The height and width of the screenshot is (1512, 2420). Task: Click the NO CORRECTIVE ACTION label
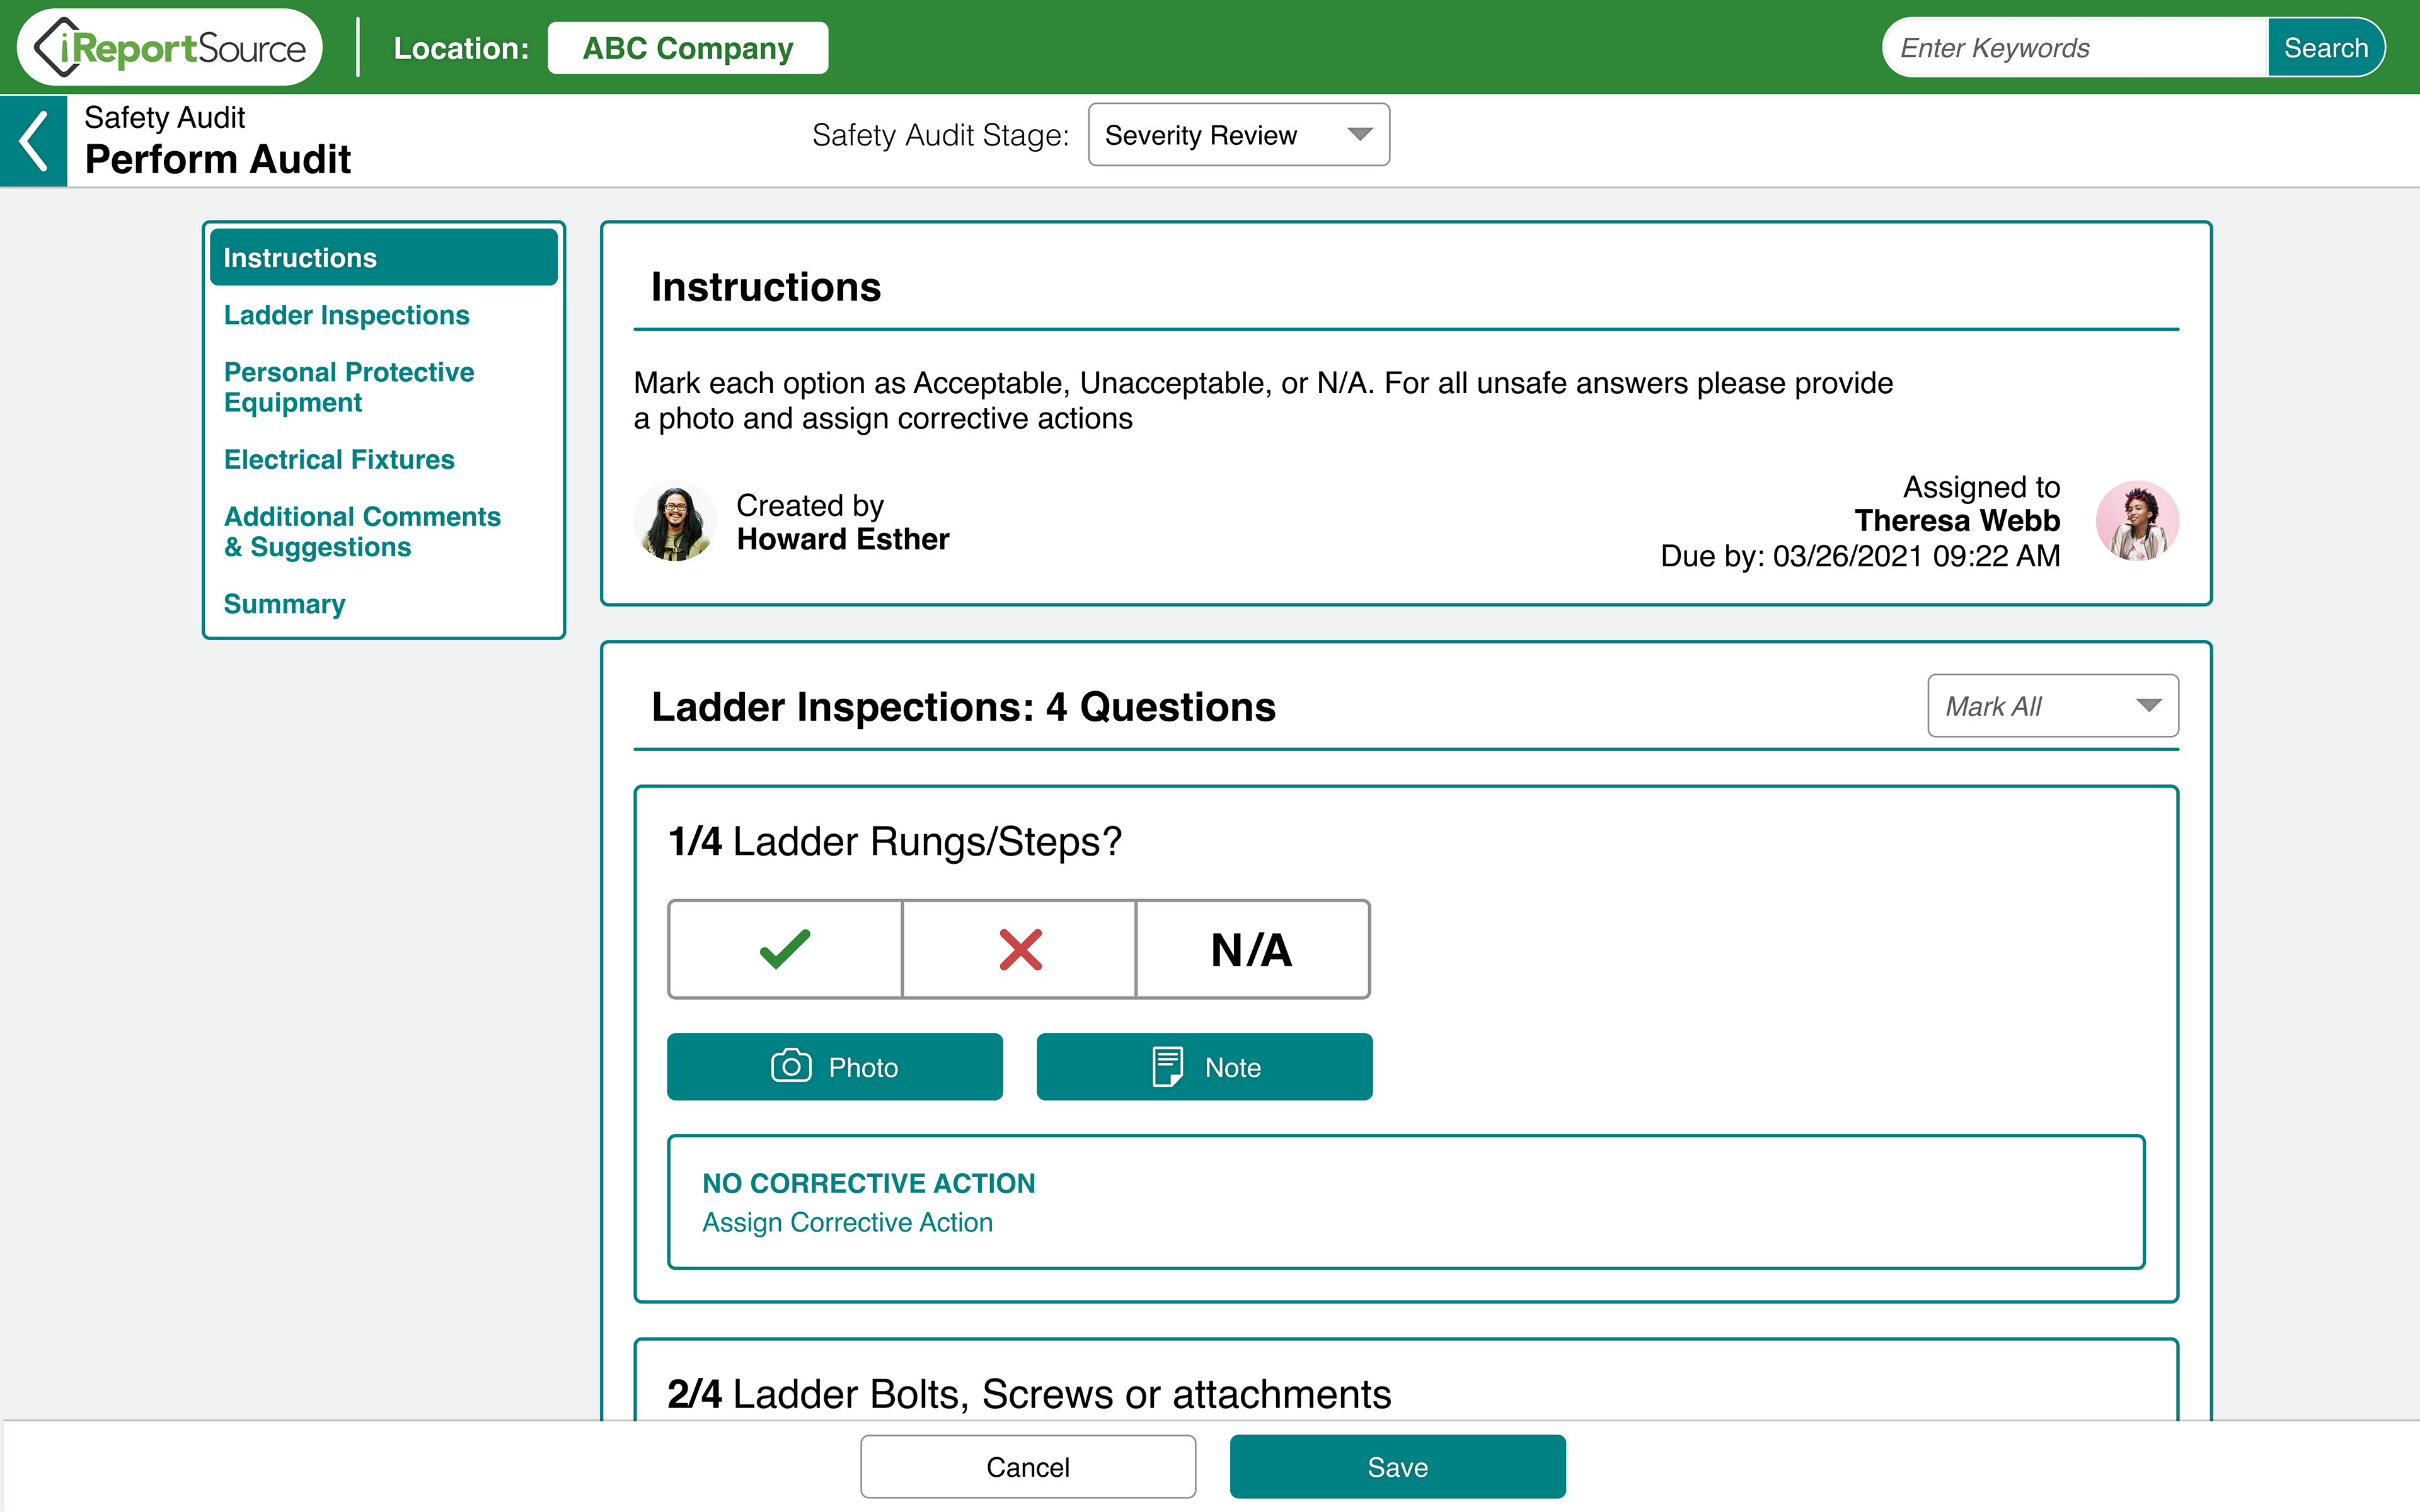tap(868, 1183)
